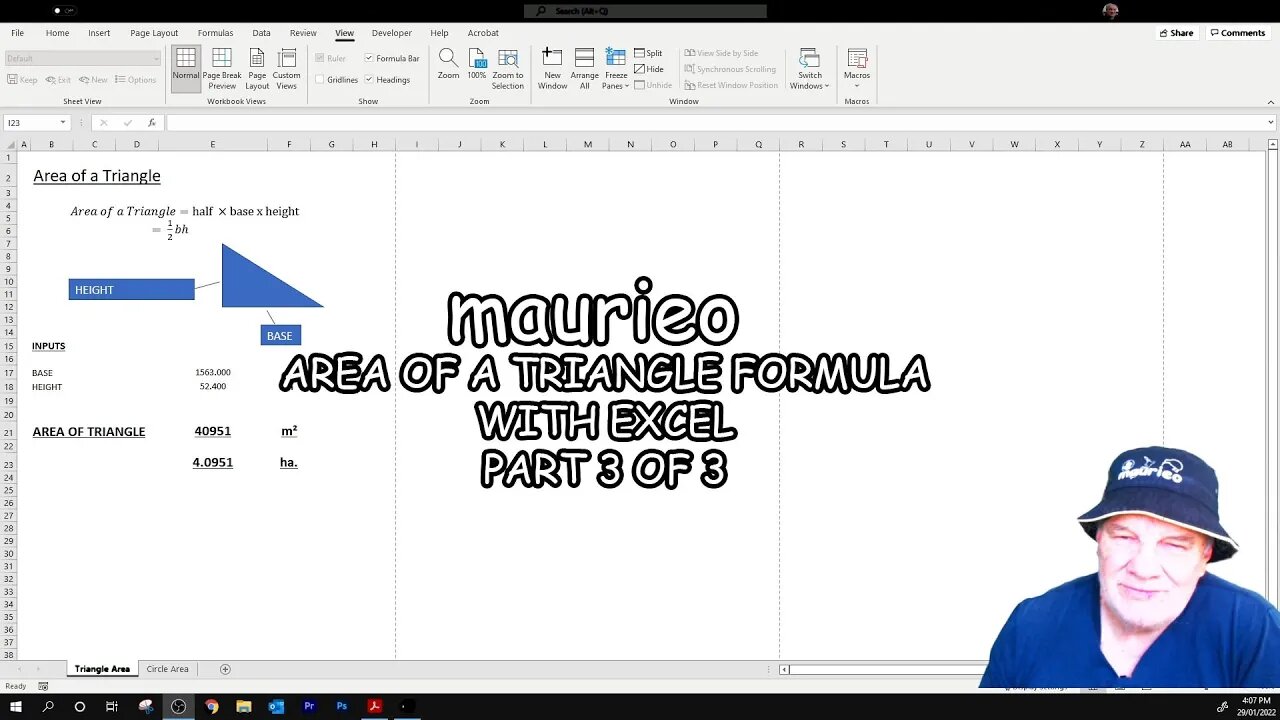Screen dimensions: 1280x720
Task: Open the Comments pane
Action: tap(1237, 33)
